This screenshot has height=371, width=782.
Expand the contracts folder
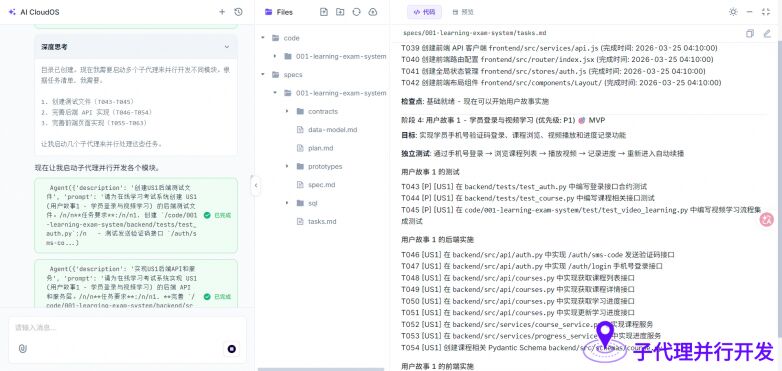coord(287,111)
